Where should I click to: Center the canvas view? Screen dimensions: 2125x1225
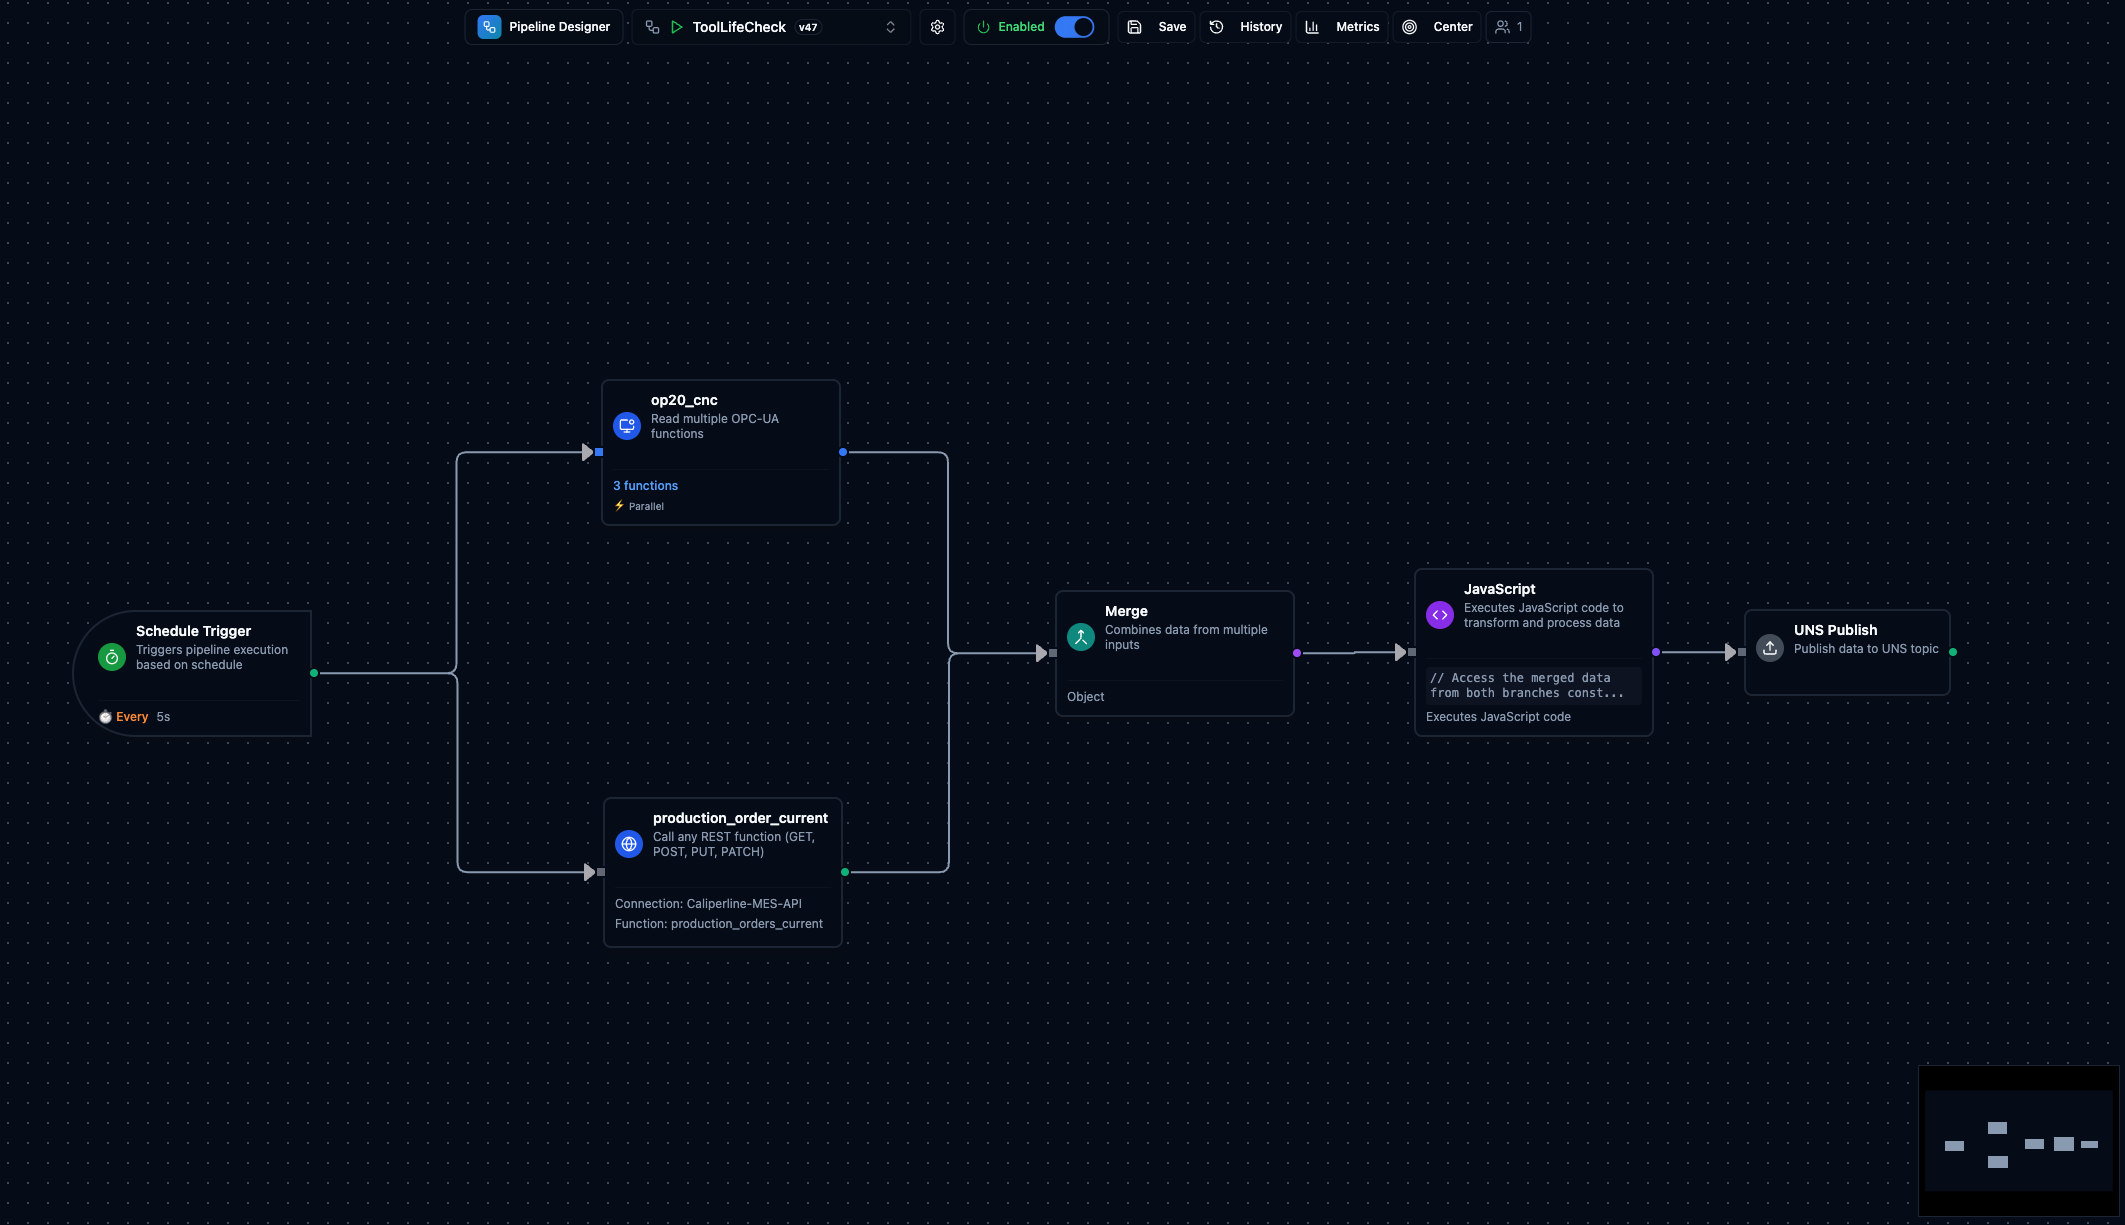[1438, 27]
